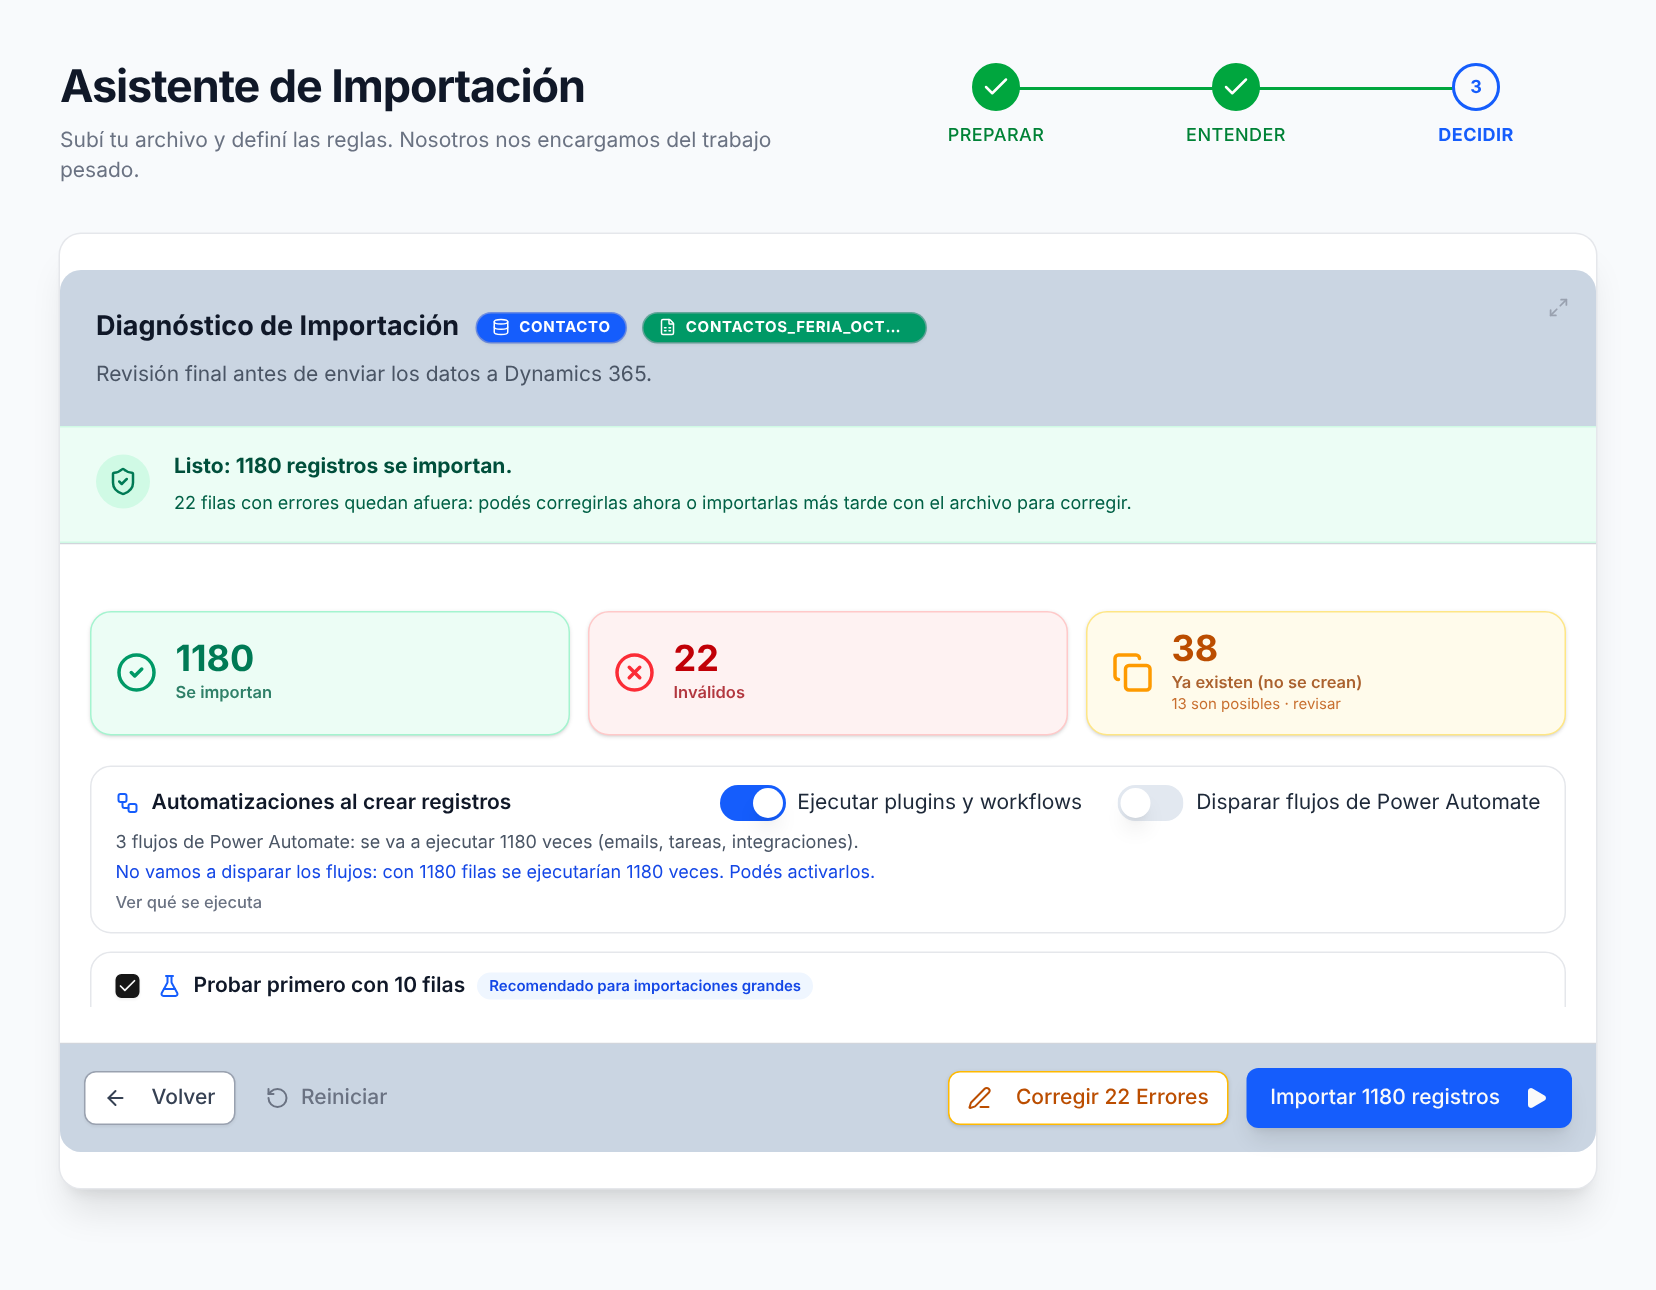Click the Automatizaciones al crear registros title
Viewport: 1656px width, 1290px height.
tap(331, 802)
